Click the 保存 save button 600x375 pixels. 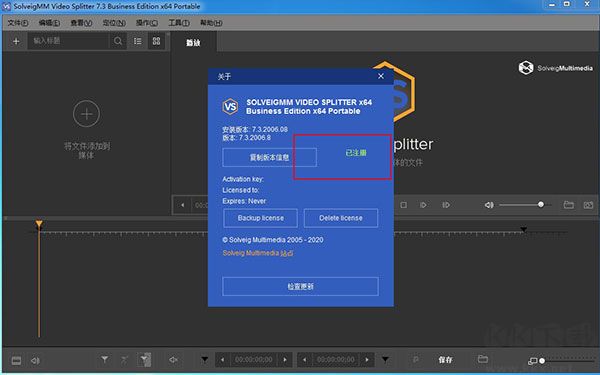coord(445,360)
